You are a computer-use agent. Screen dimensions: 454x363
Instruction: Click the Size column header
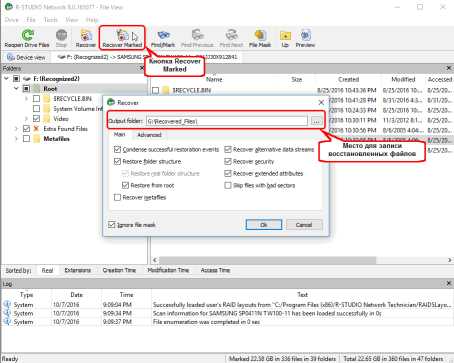(x=296, y=79)
